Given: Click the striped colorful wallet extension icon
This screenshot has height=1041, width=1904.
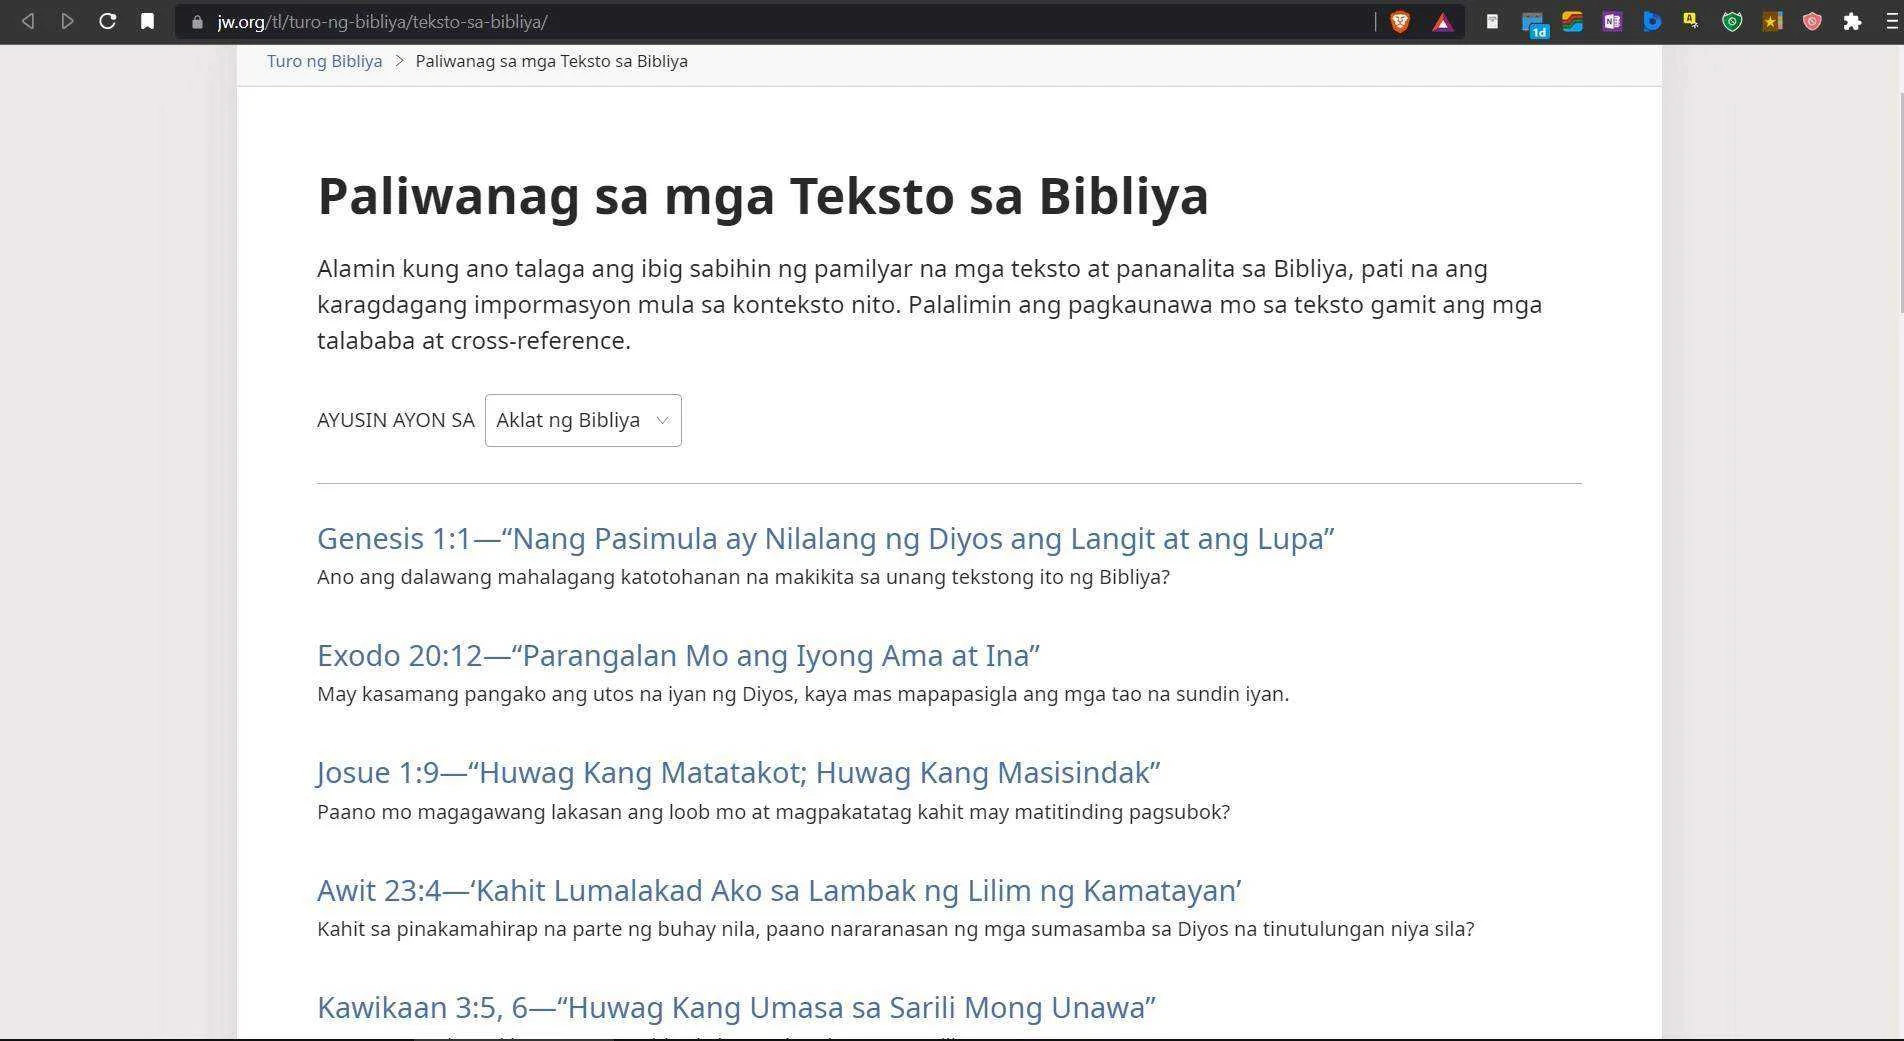Looking at the screenshot, I should click(1572, 21).
